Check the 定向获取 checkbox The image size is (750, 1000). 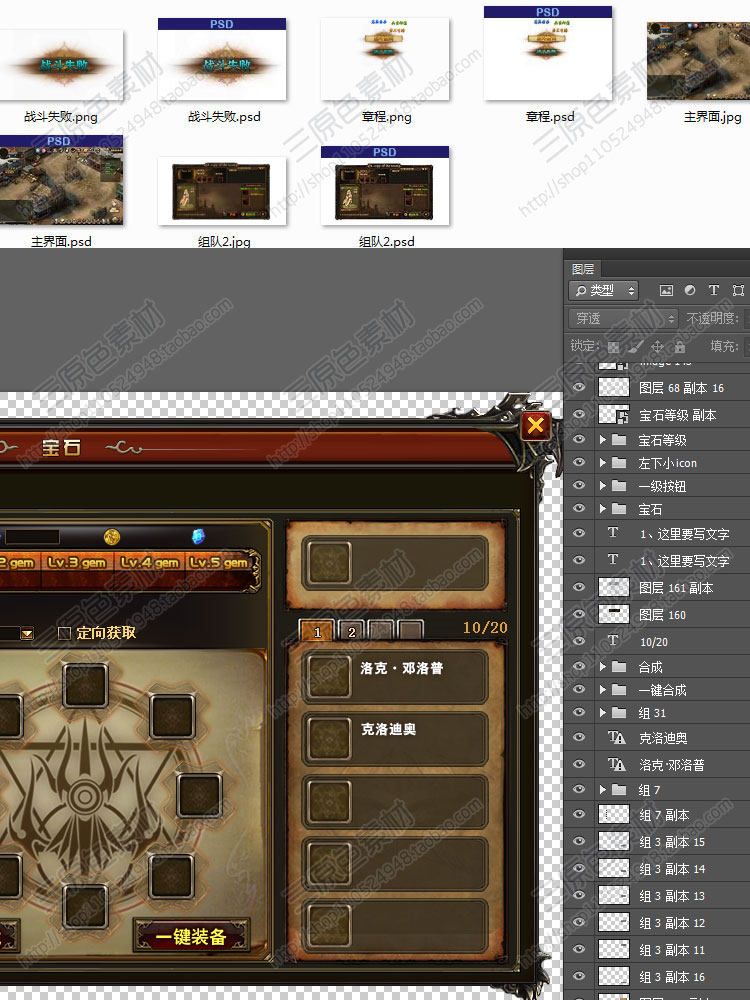click(64, 633)
